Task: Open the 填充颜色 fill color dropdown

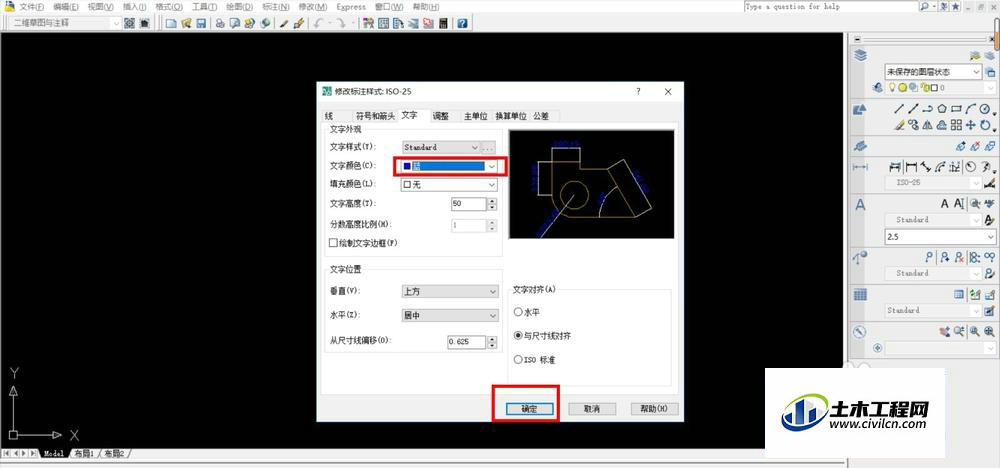Action: [449, 184]
